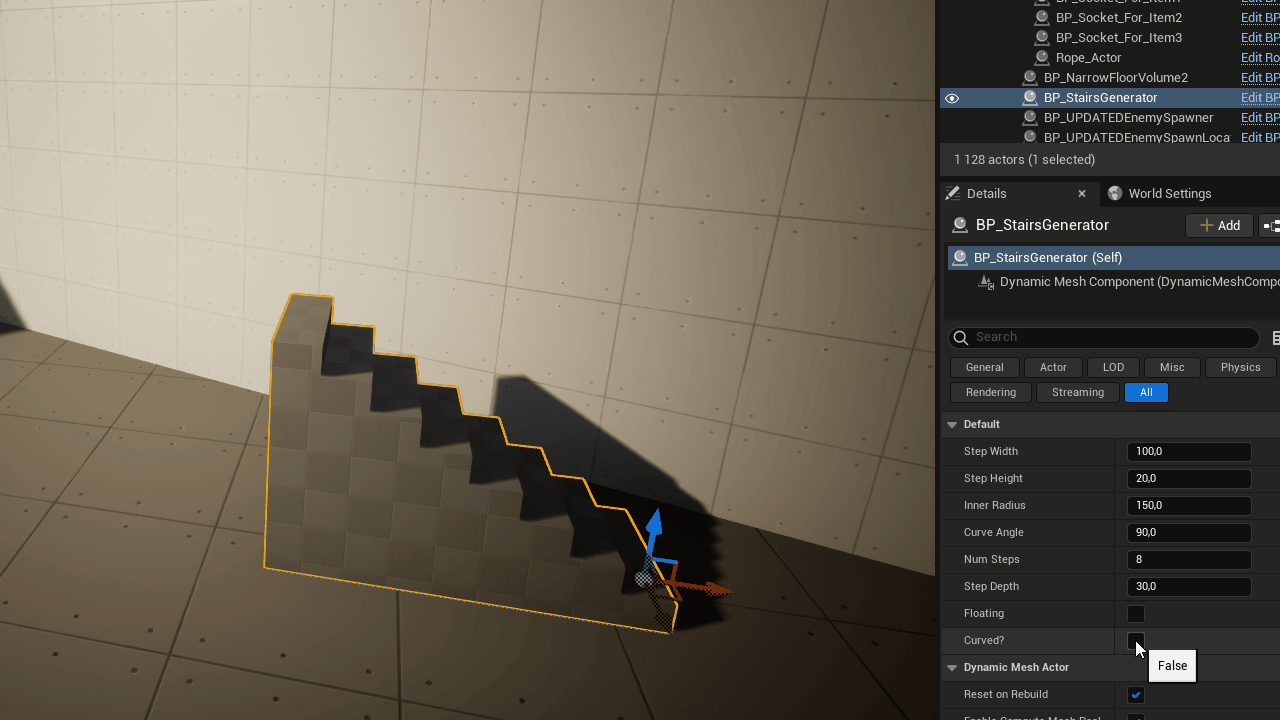Click the hierarchy button next to Add

coord(1270,226)
